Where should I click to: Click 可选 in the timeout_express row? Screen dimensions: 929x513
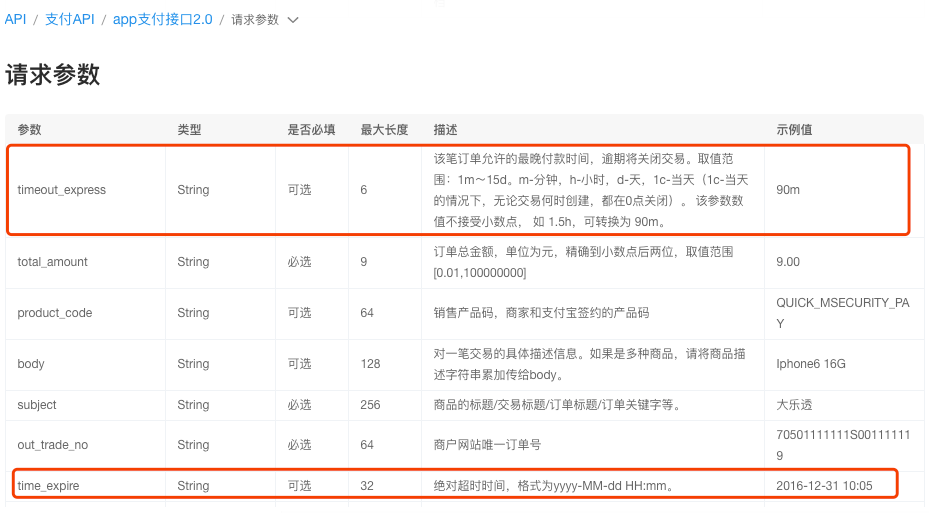299,190
